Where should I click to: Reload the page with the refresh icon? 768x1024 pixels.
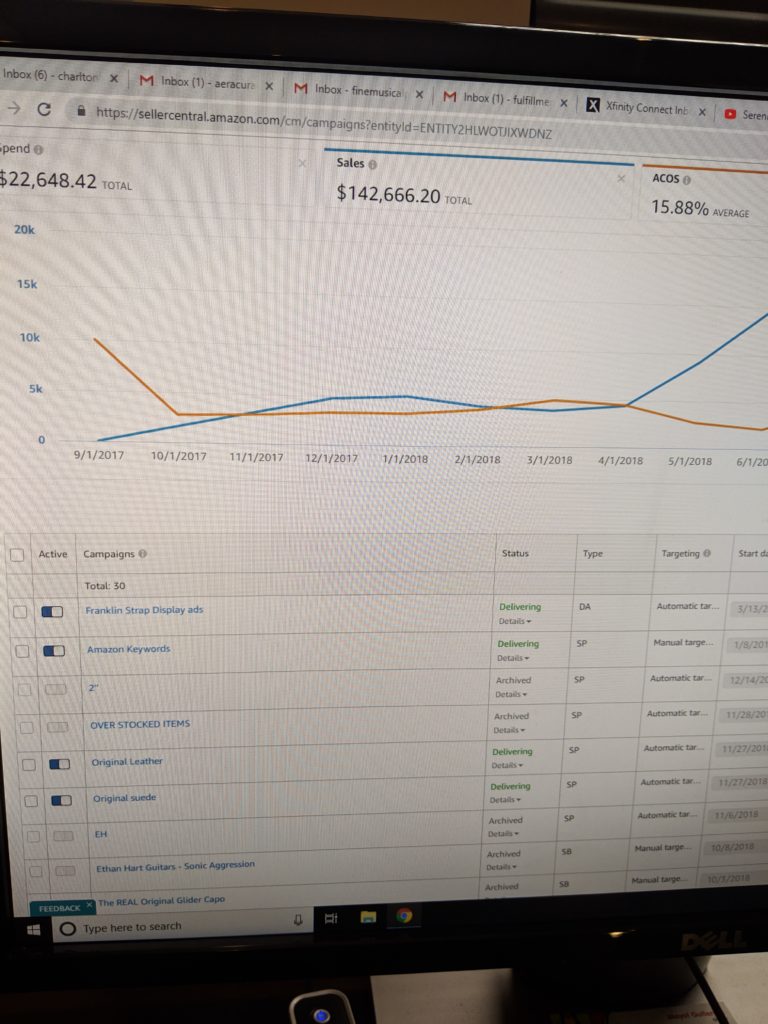[x=44, y=109]
